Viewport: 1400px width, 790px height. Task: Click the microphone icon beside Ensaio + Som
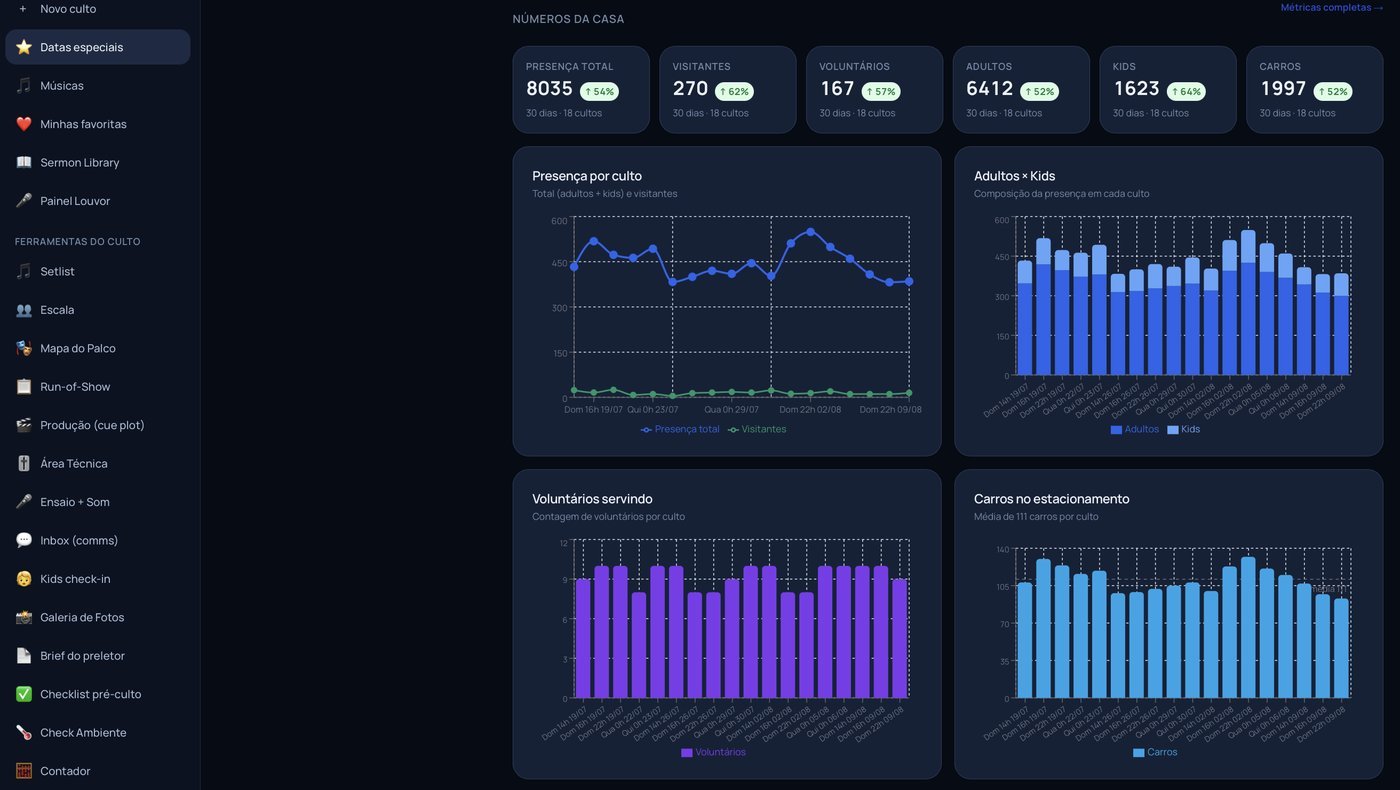pyautogui.click(x=24, y=502)
